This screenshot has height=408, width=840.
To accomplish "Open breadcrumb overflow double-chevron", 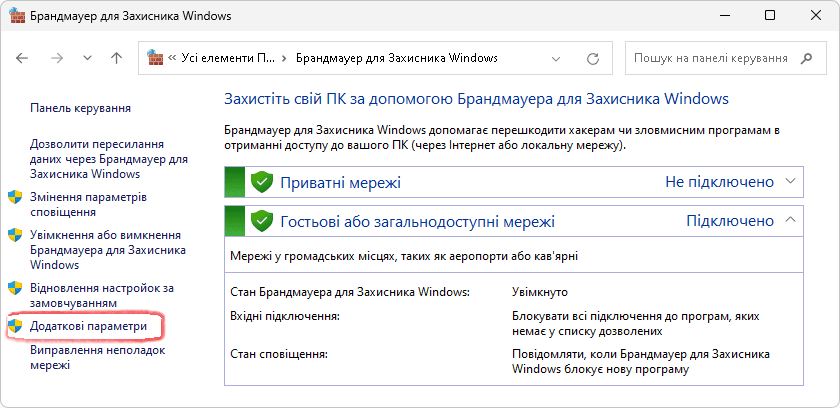I will click(x=172, y=58).
